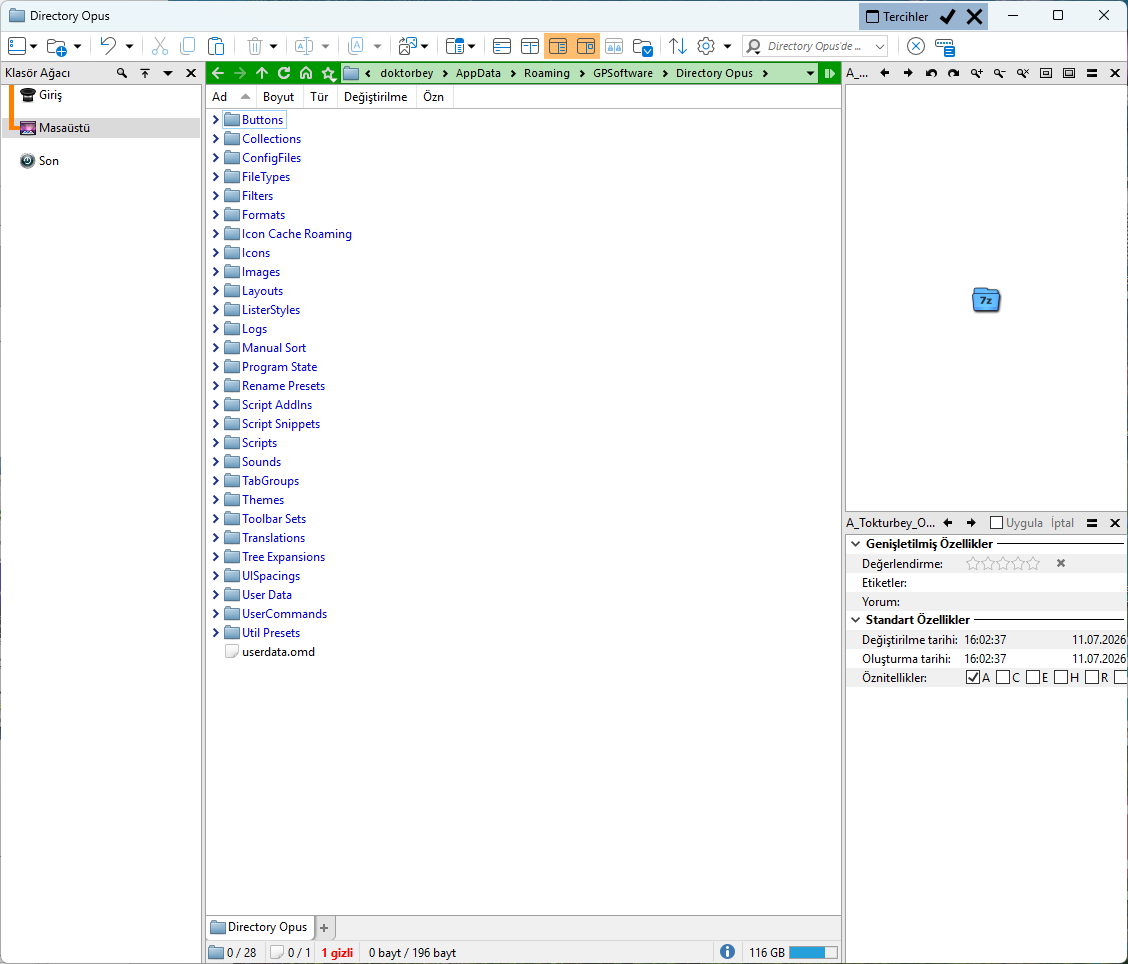1128x964 pixels.
Task: Clear the rating with the X button
Action: tap(1060, 563)
